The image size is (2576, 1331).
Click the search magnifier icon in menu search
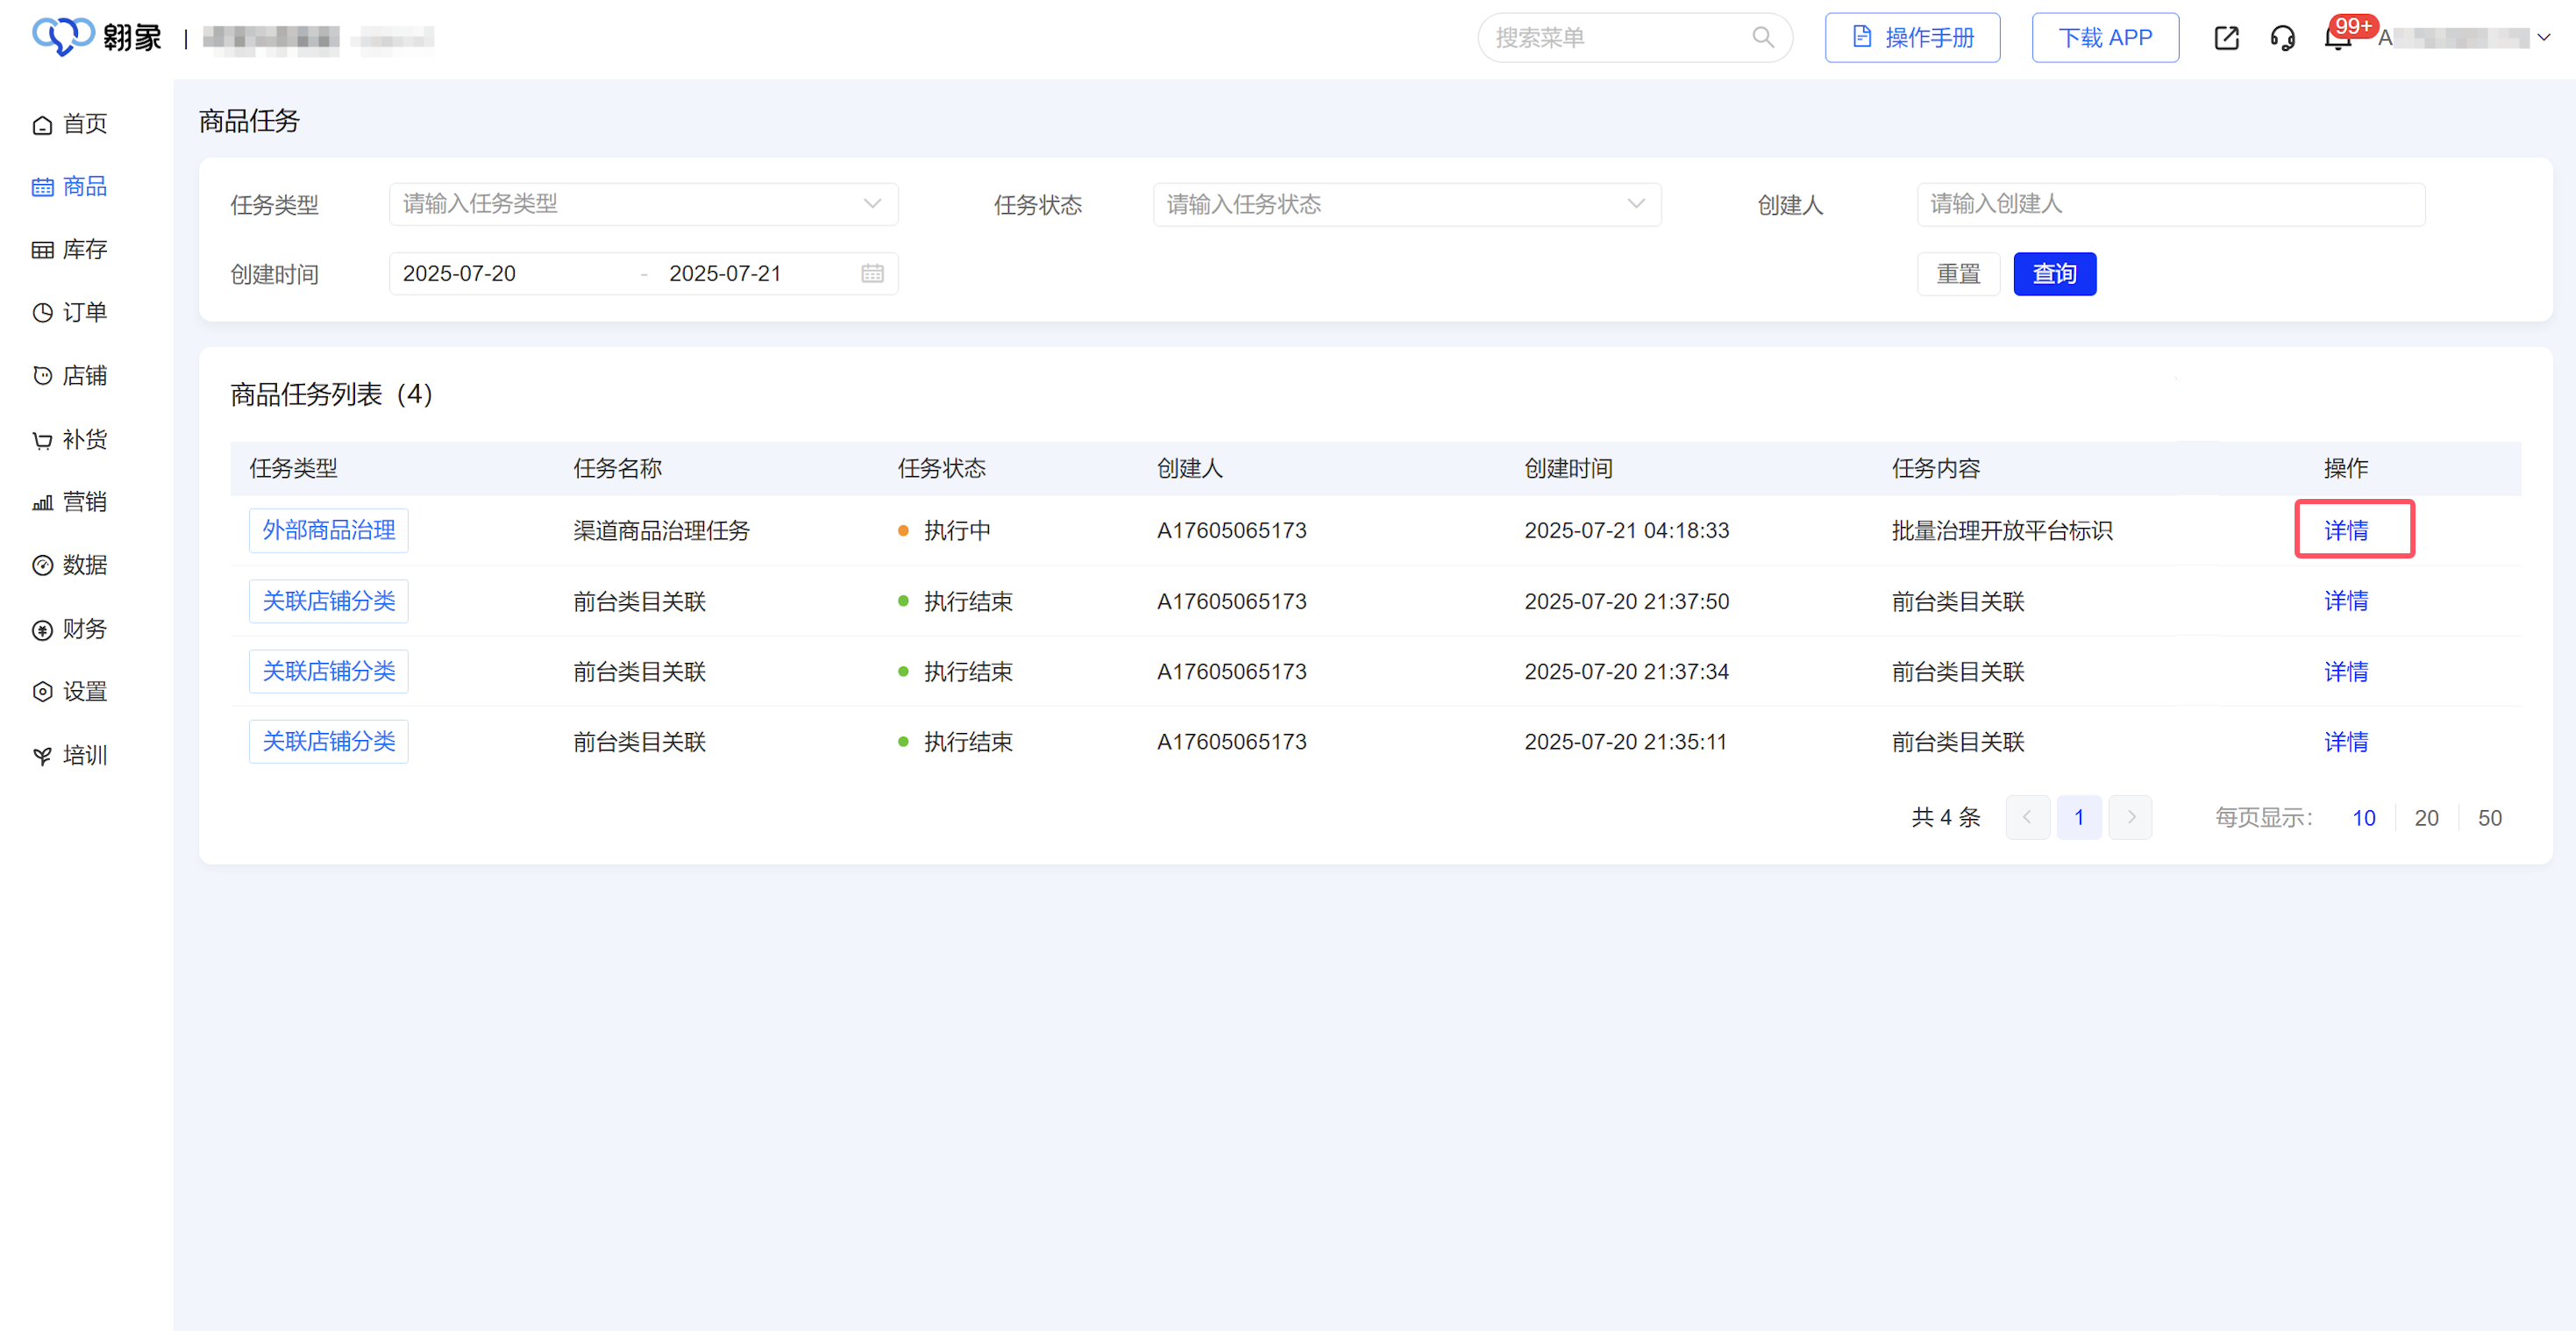[1762, 38]
